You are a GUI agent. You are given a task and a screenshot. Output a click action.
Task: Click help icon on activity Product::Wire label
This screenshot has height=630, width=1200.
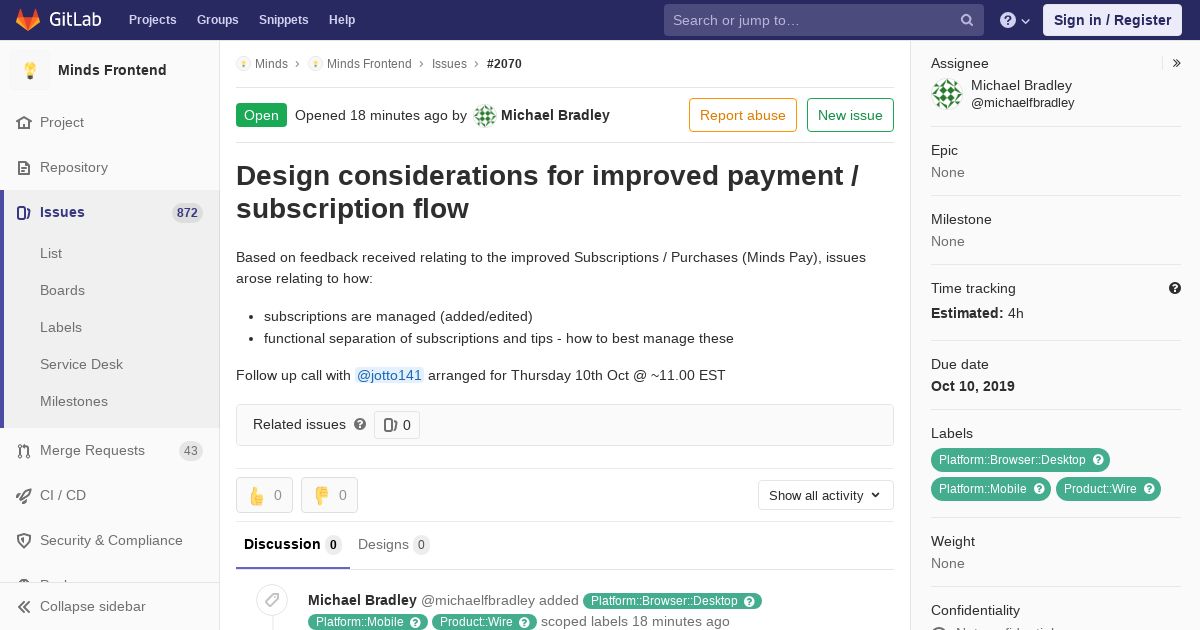[x=525, y=622]
